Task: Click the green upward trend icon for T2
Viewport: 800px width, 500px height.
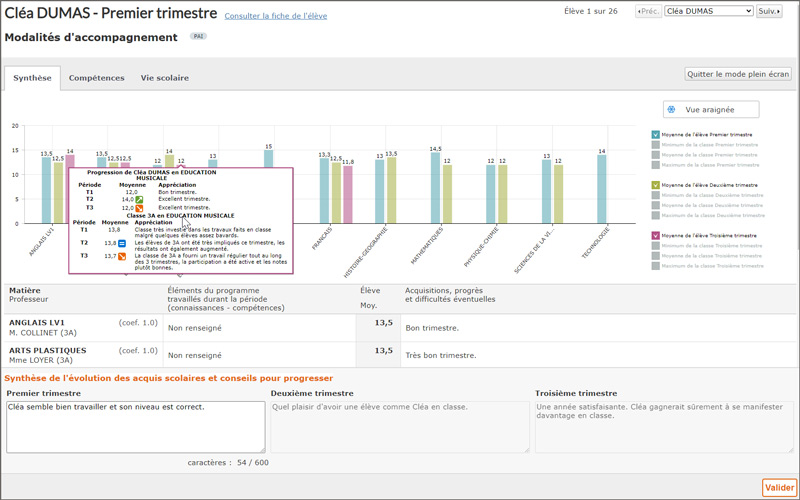Action: pos(140,200)
